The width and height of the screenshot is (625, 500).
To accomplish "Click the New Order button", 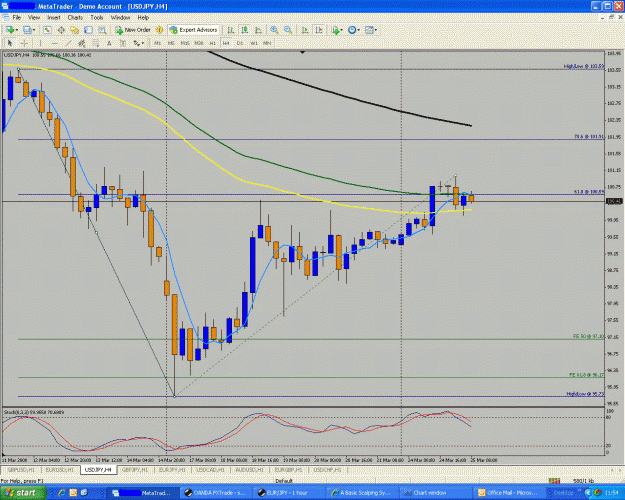I will tap(133, 30).
